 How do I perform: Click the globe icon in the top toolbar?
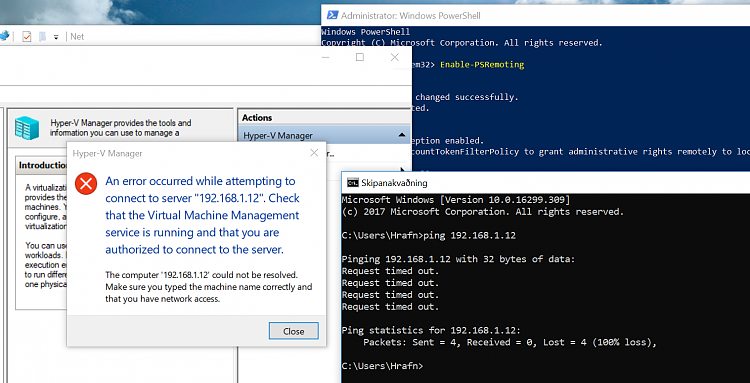pos(4,36)
